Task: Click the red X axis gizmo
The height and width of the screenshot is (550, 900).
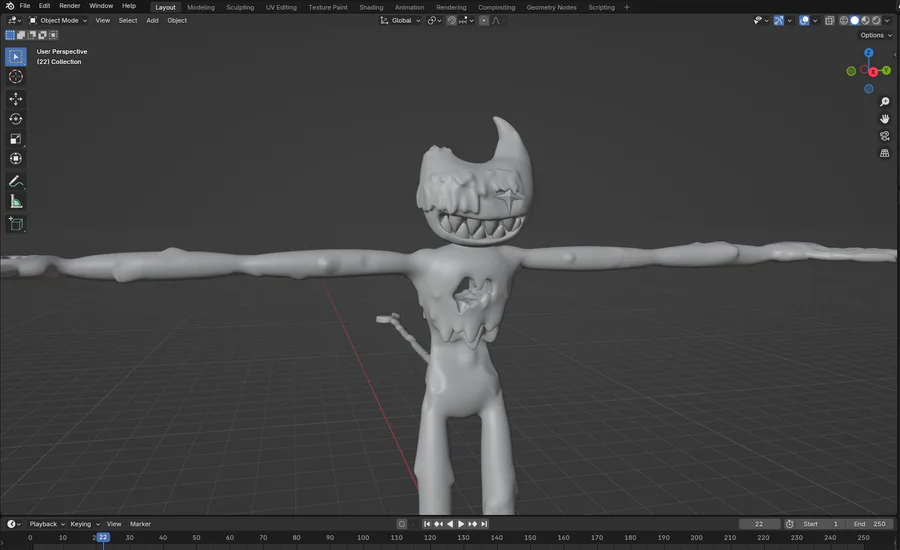Action: [873, 72]
